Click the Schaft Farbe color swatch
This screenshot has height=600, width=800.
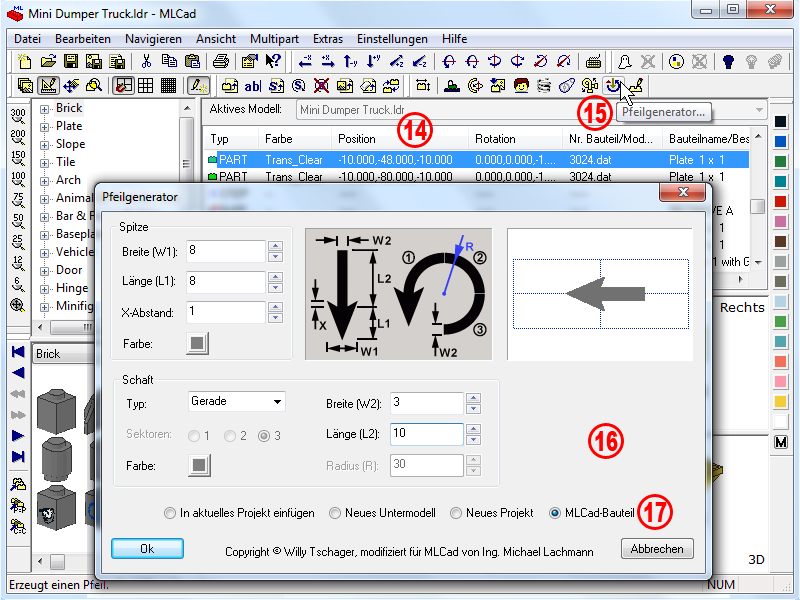click(199, 465)
